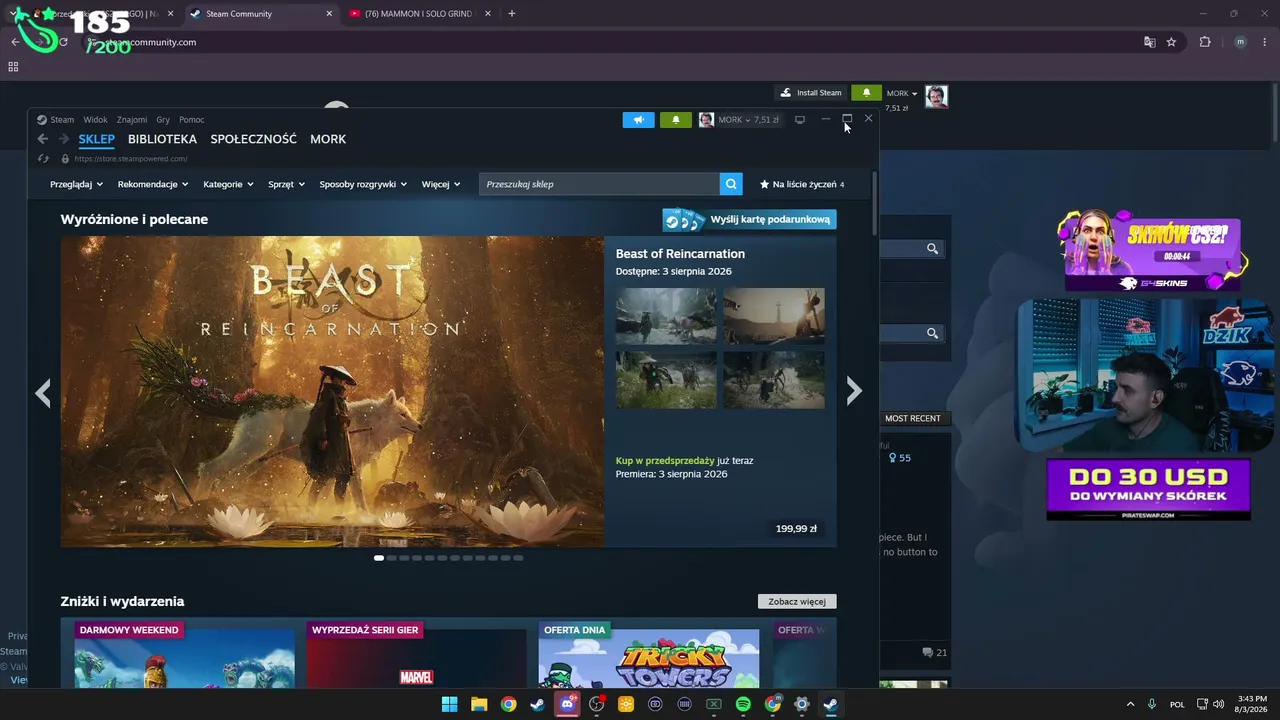Open the MORK profile tab
1280x720 pixels.
tap(328, 139)
